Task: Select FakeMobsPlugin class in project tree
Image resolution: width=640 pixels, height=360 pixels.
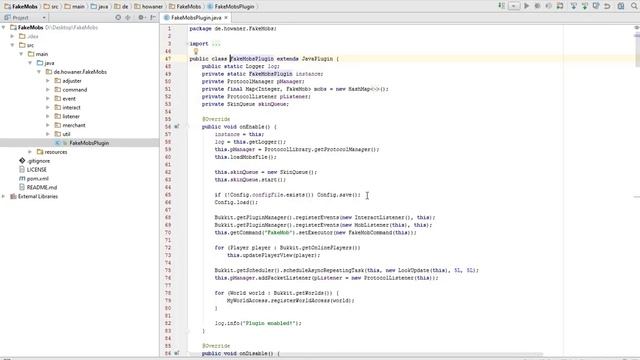Action: tap(89, 143)
